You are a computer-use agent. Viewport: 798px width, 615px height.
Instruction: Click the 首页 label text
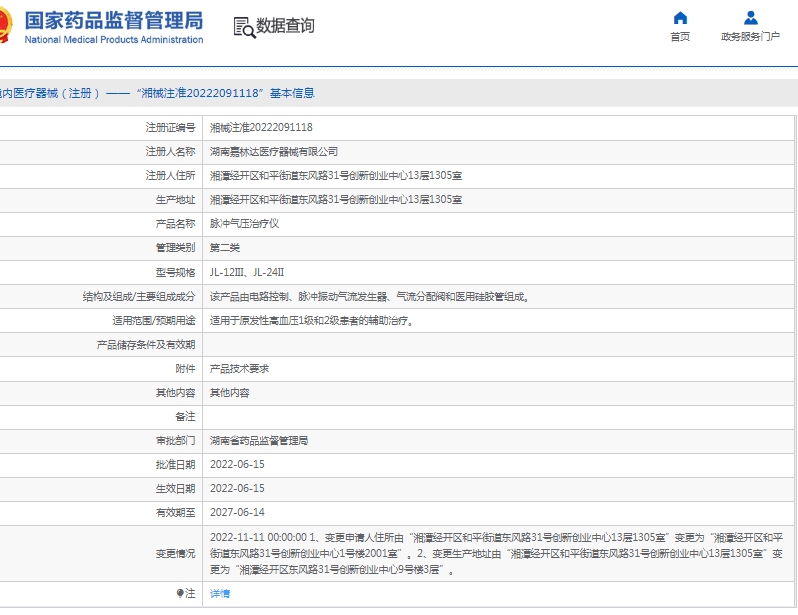point(680,37)
